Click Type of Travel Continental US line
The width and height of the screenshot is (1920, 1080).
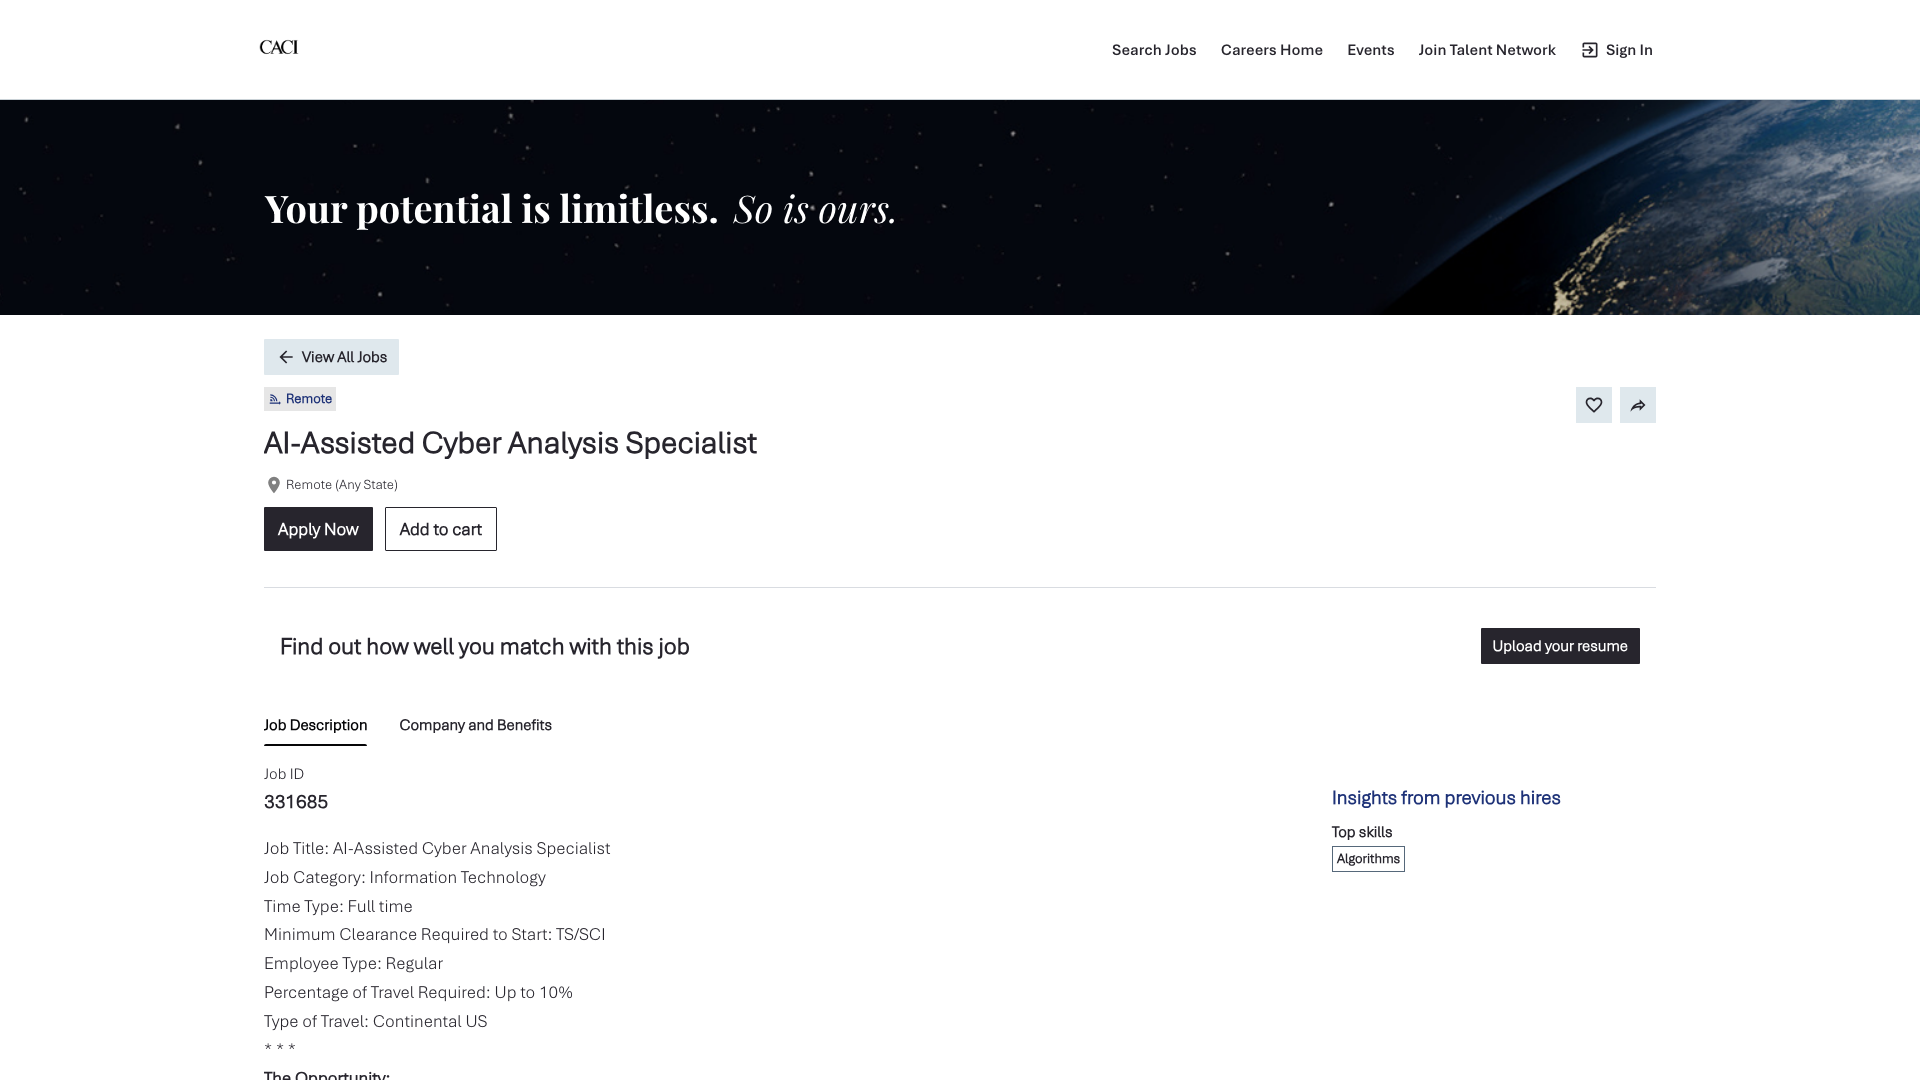pyautogui.click(x=376, y=1021)
